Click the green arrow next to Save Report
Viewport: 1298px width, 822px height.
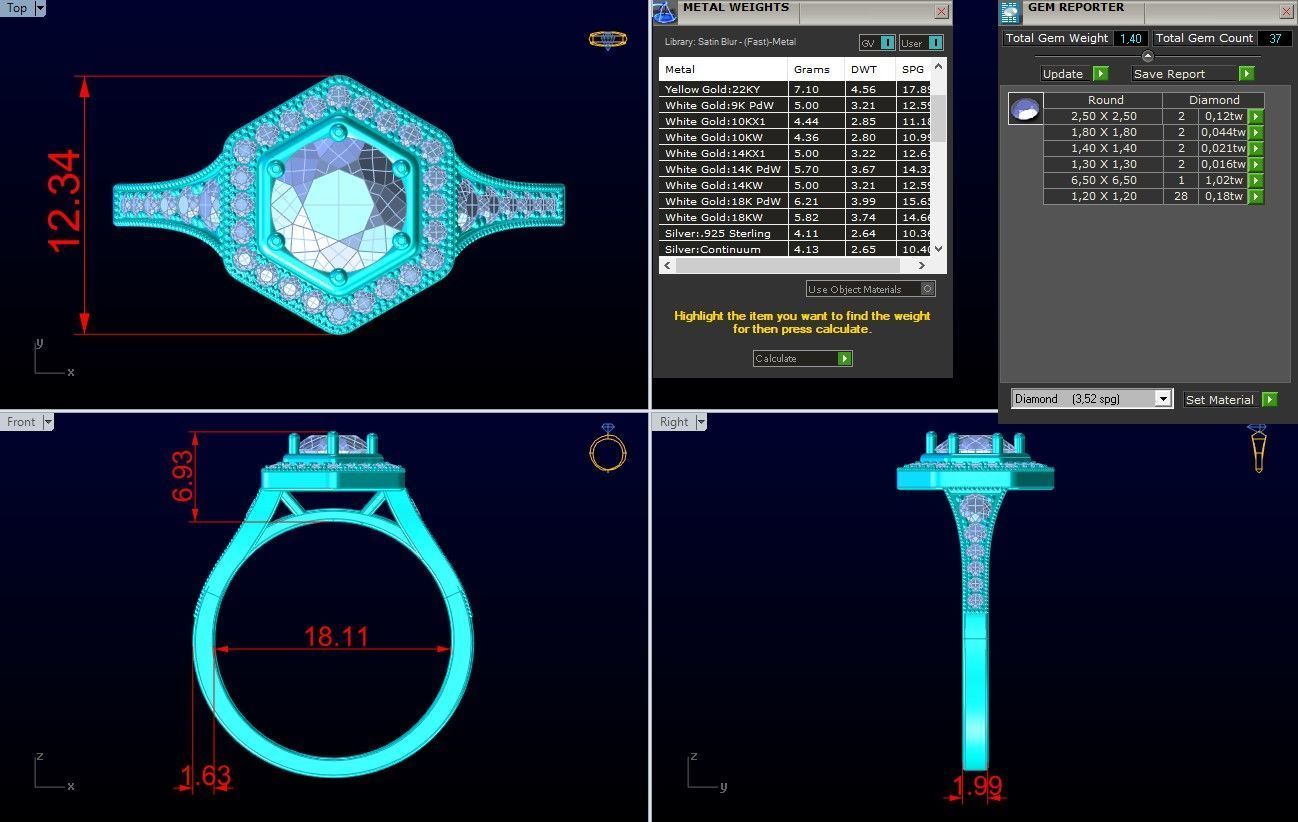click(x=1246, y=74)
